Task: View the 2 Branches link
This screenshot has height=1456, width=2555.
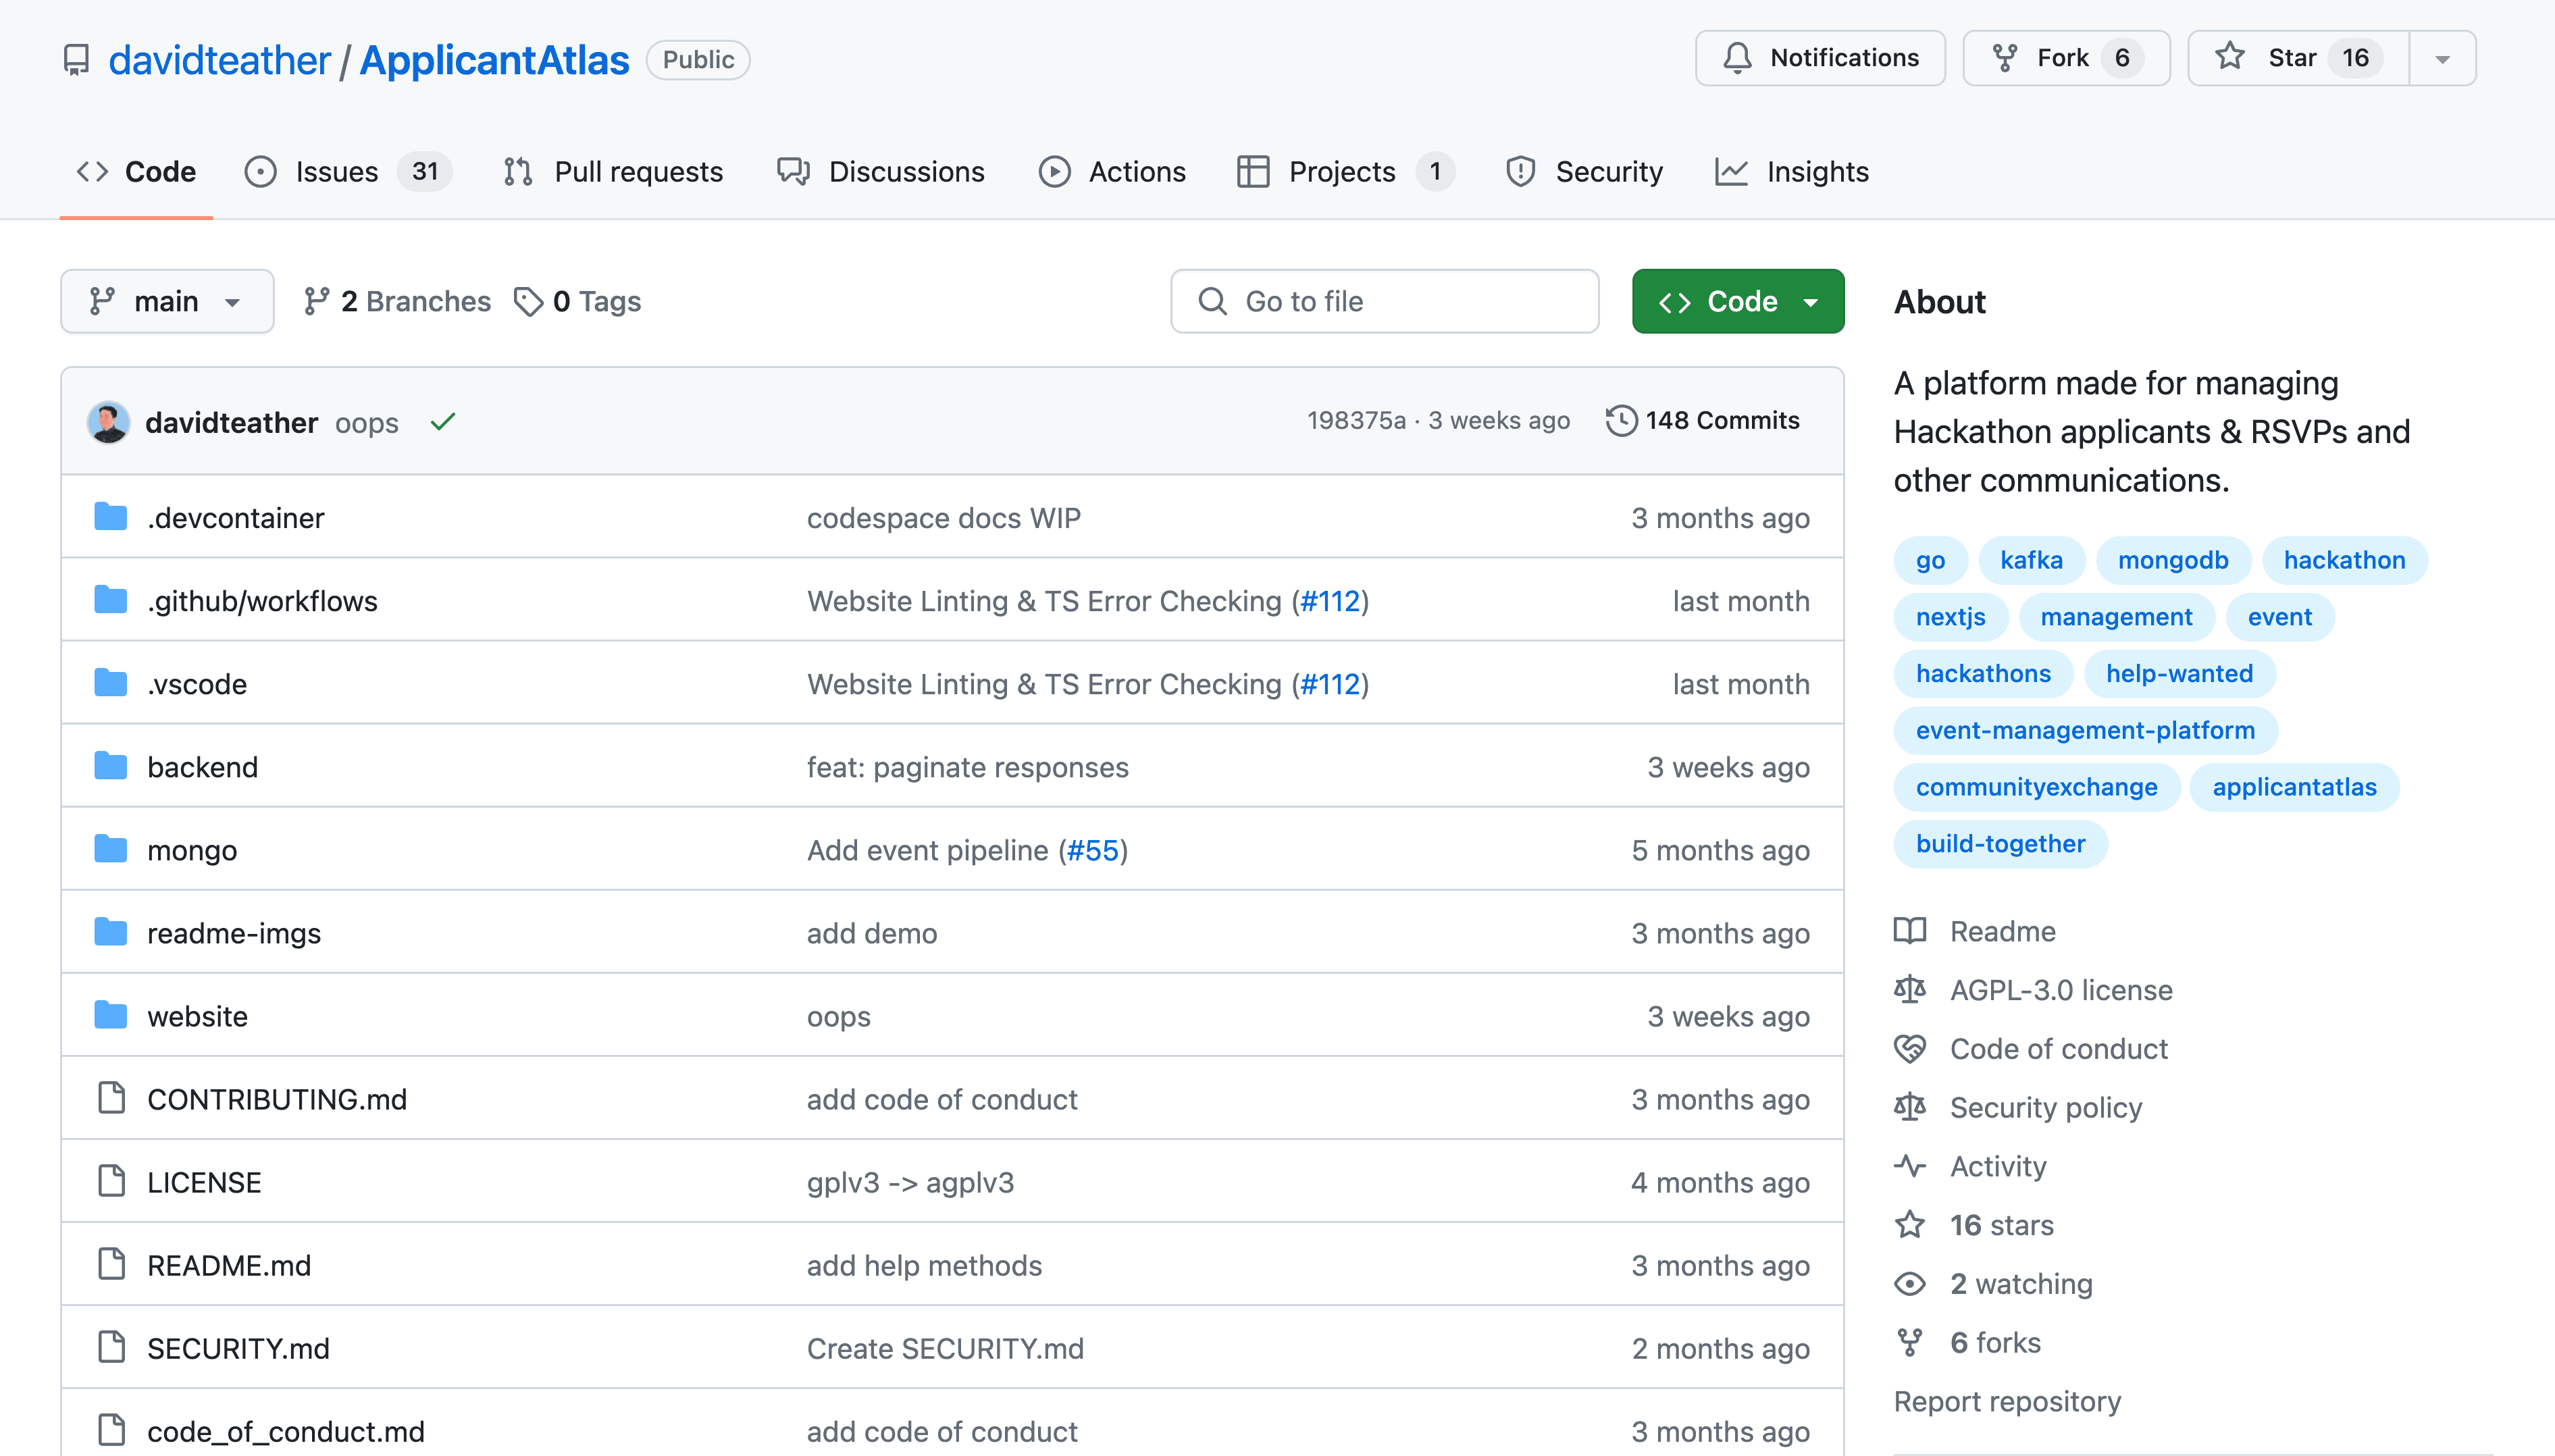Action: pos(397,301)
